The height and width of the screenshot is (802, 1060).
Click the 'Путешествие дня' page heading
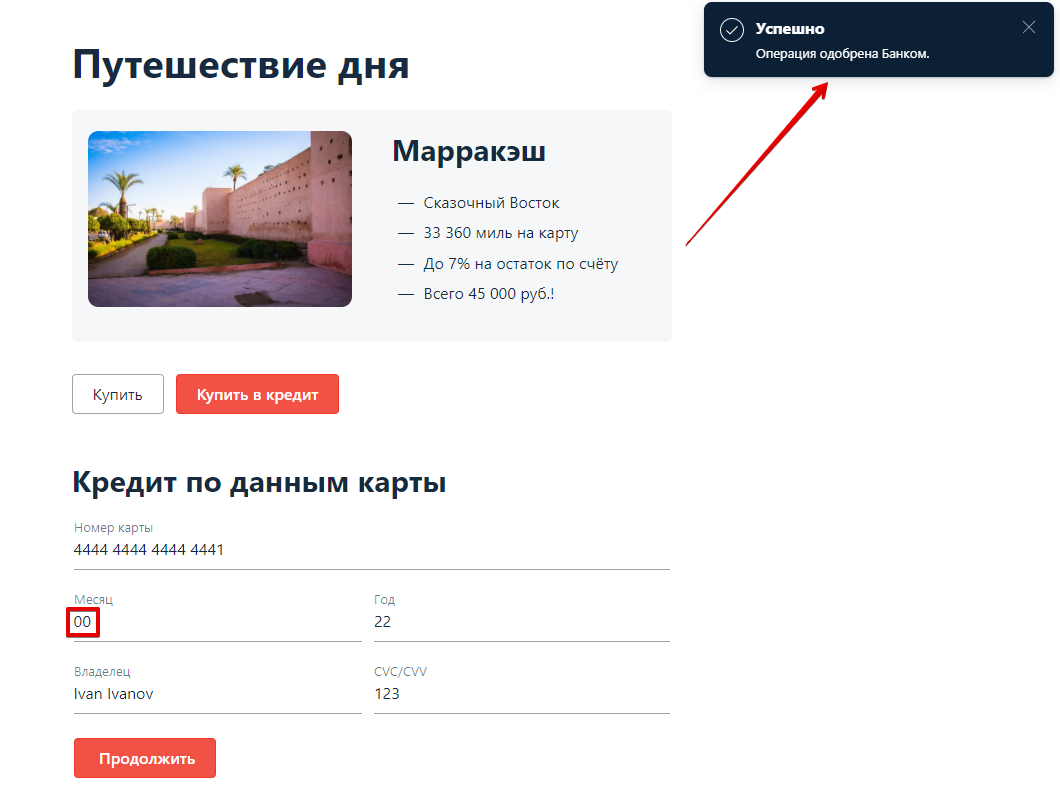coord(240,65)
